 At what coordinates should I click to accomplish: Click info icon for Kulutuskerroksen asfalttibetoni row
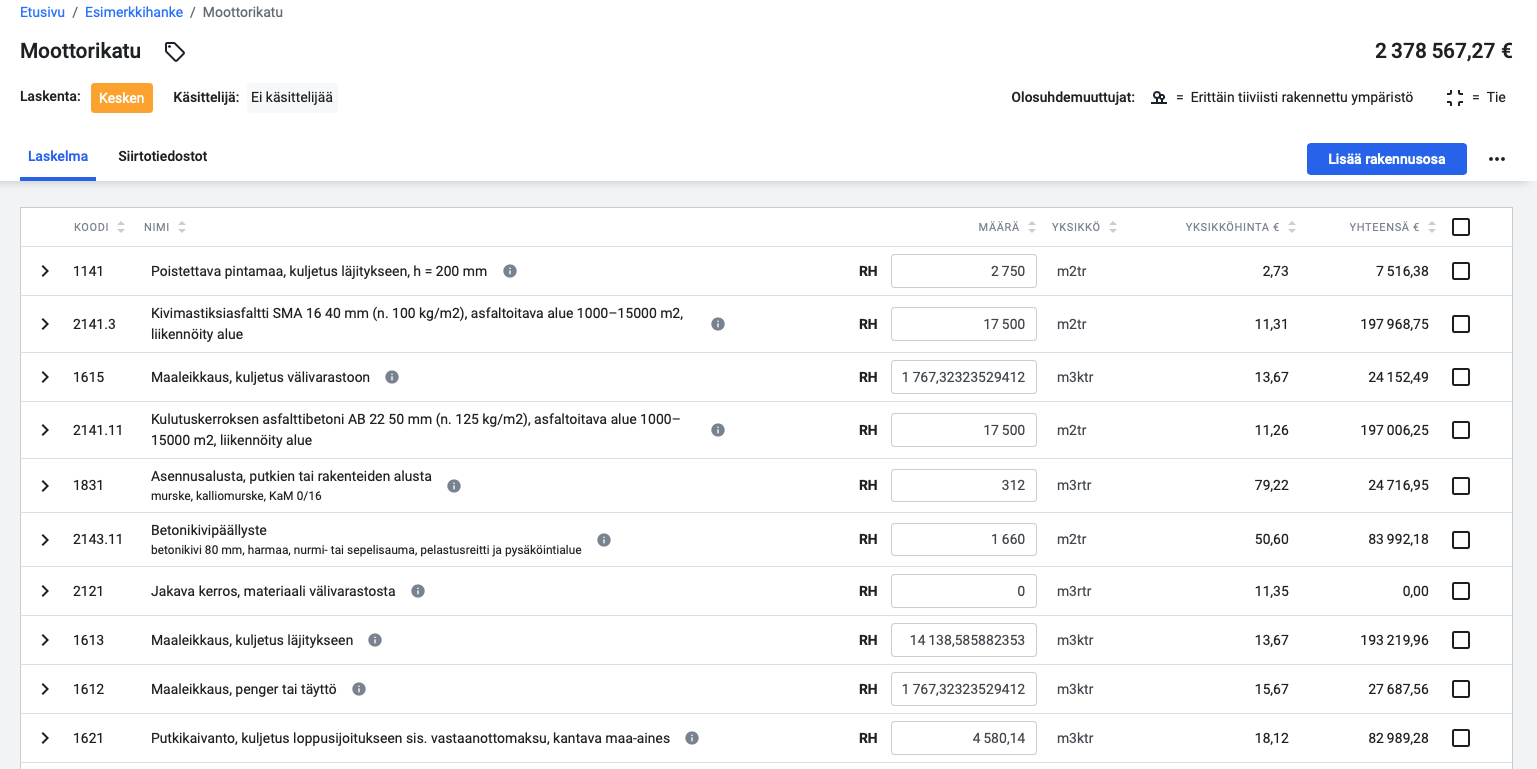click(x=718, y=430)
